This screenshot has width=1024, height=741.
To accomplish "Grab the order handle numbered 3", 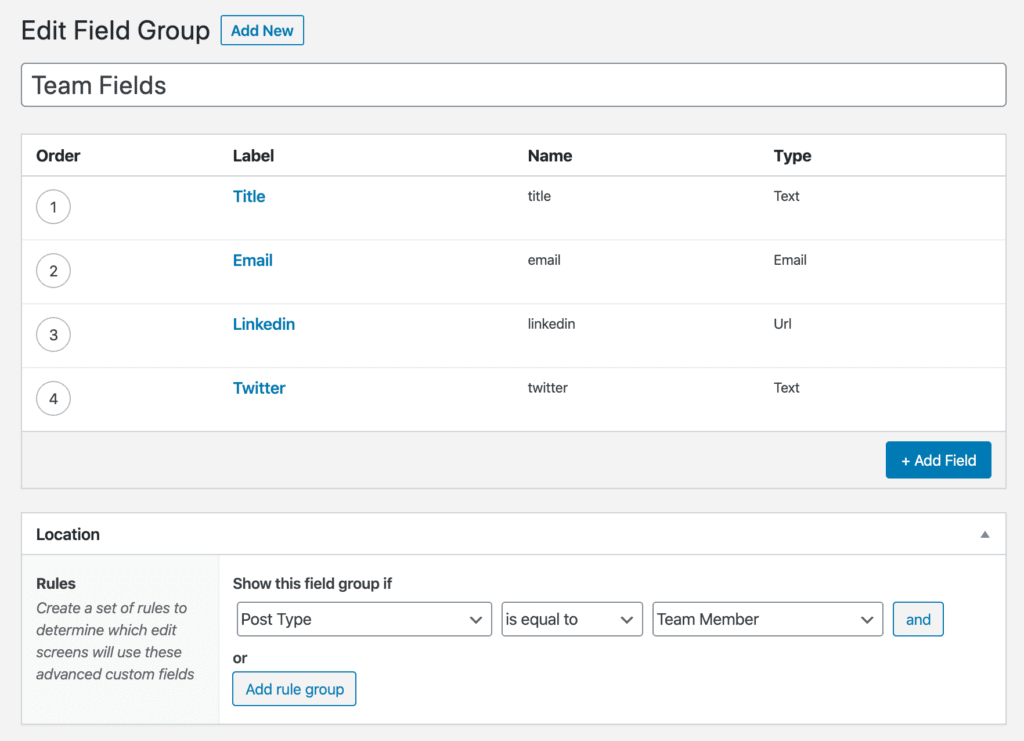I will 54,335.
